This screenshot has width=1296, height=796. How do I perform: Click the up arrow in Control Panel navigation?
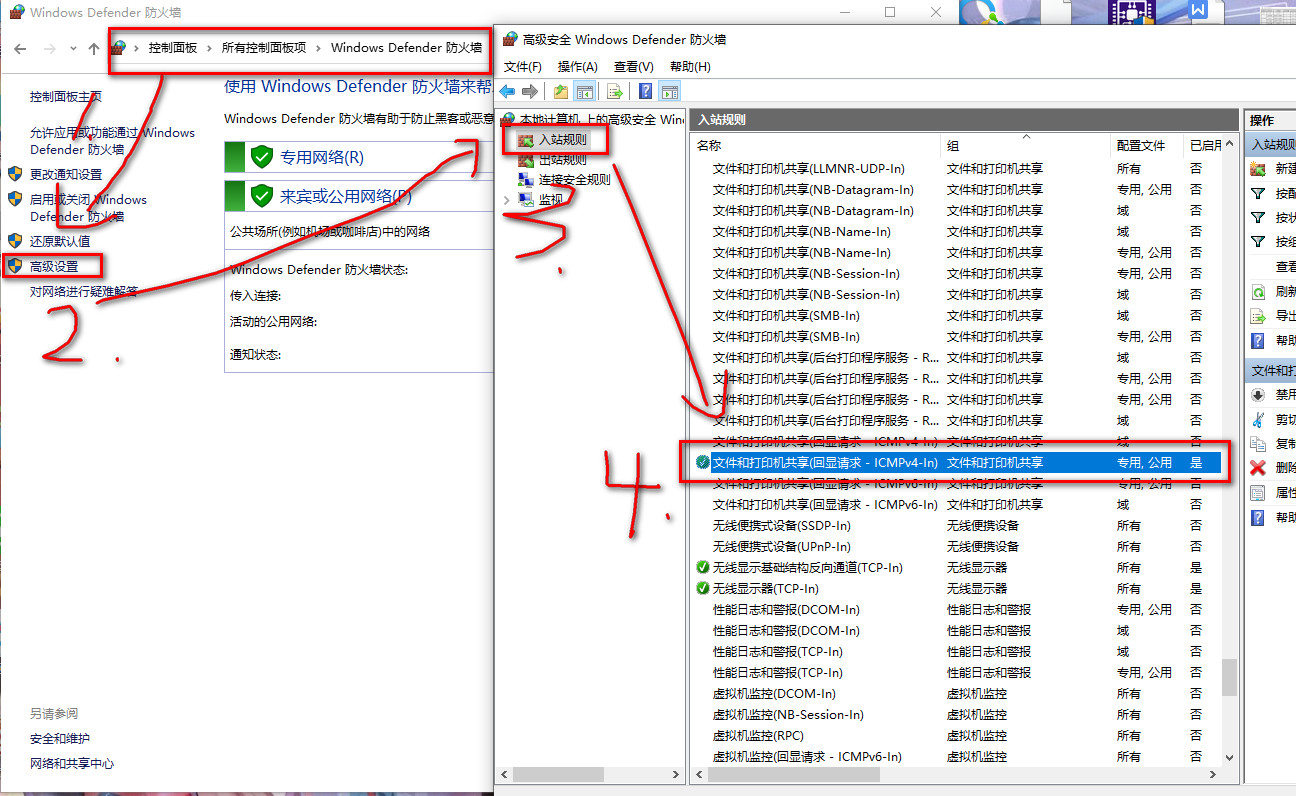(x=94, y=48)
